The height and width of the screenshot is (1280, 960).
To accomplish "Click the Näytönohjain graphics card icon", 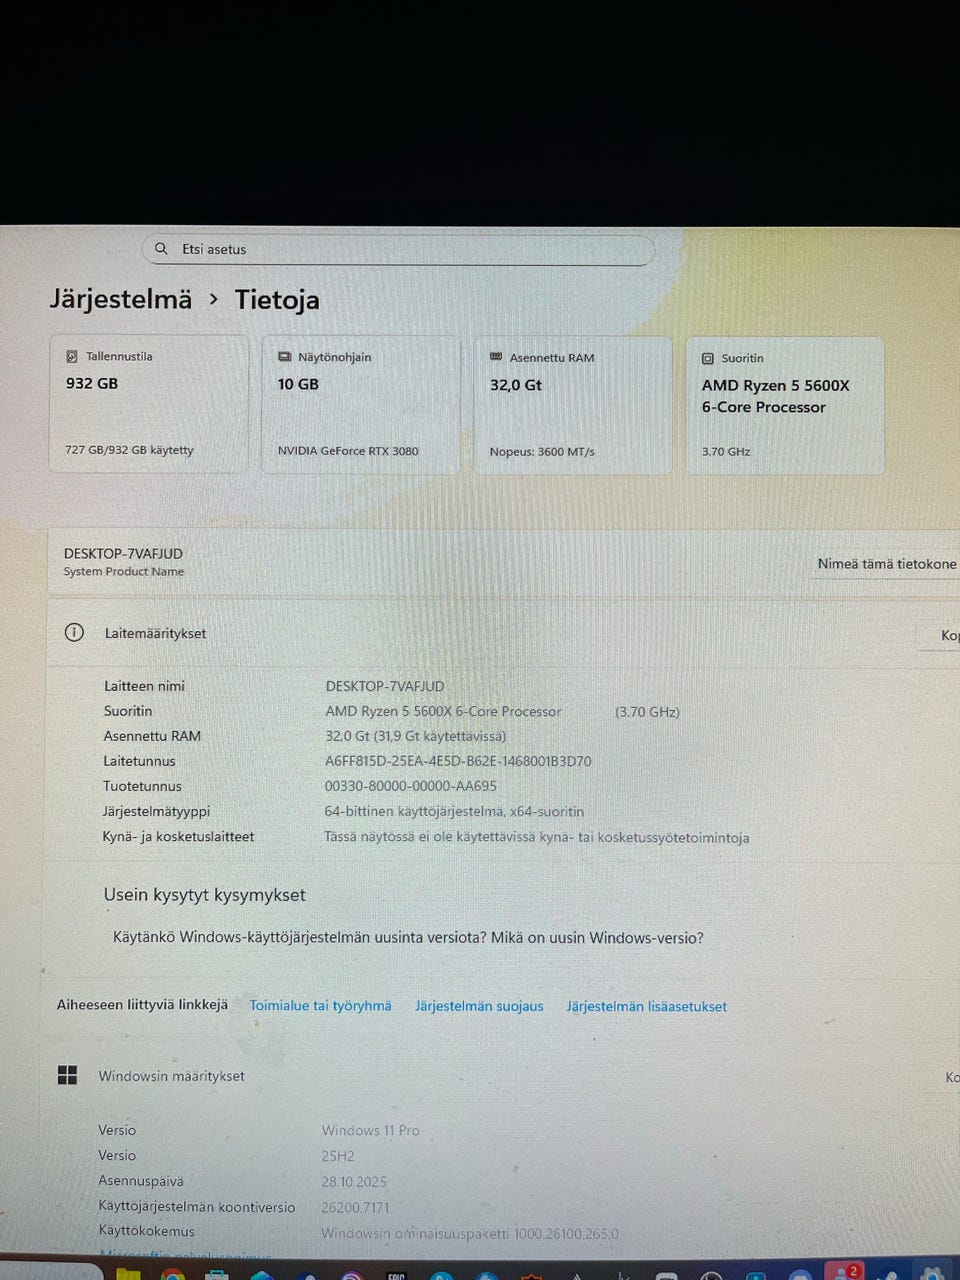I will [x=285, y=357].
